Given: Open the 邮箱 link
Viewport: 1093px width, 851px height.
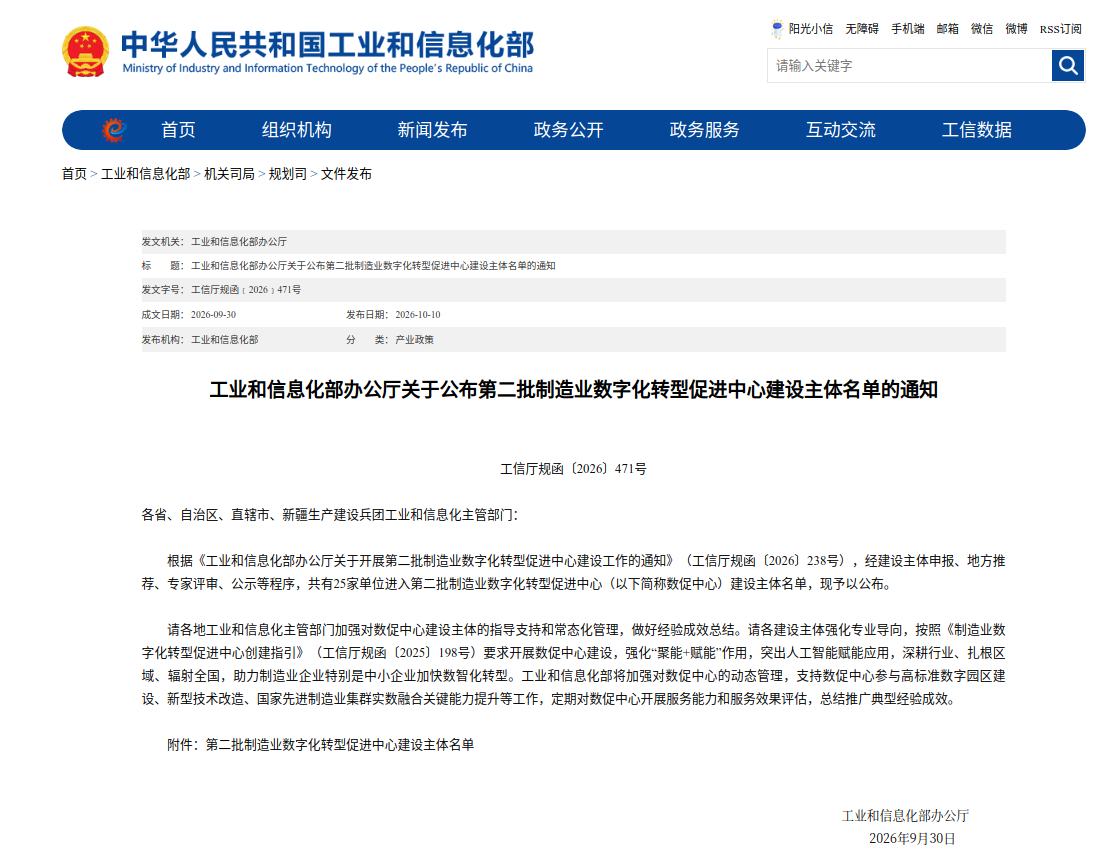Looking at the screenshot, I should [947, 29].
